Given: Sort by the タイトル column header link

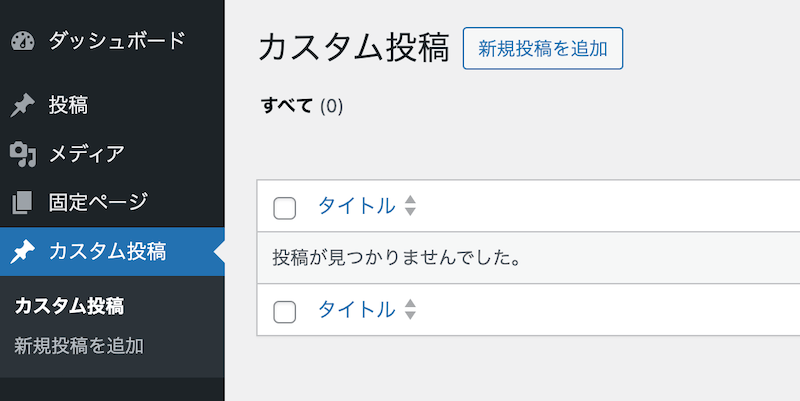Looking at the screenshot, I should (356, 206).
